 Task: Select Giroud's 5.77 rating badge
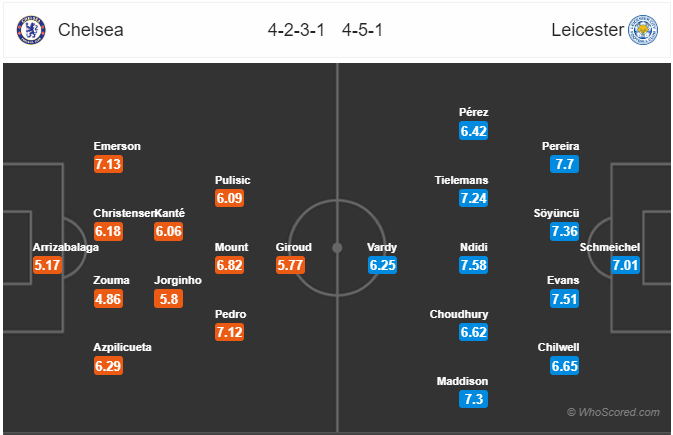pyautogui.click(x=290, y=265)
